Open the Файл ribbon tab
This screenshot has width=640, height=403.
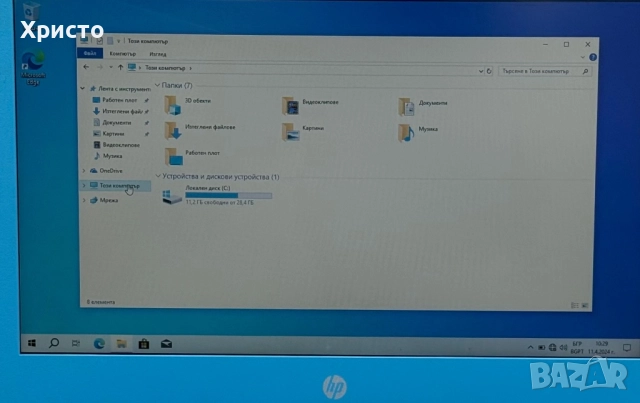point(90,53)
